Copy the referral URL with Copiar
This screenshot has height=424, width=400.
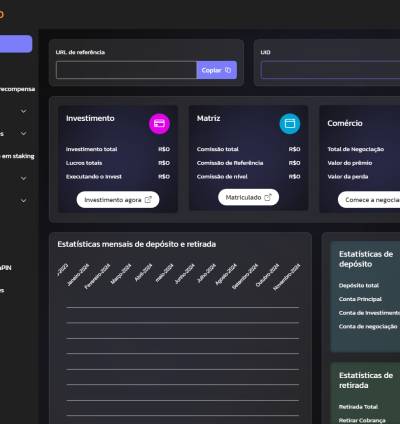(x=217, y=70)
